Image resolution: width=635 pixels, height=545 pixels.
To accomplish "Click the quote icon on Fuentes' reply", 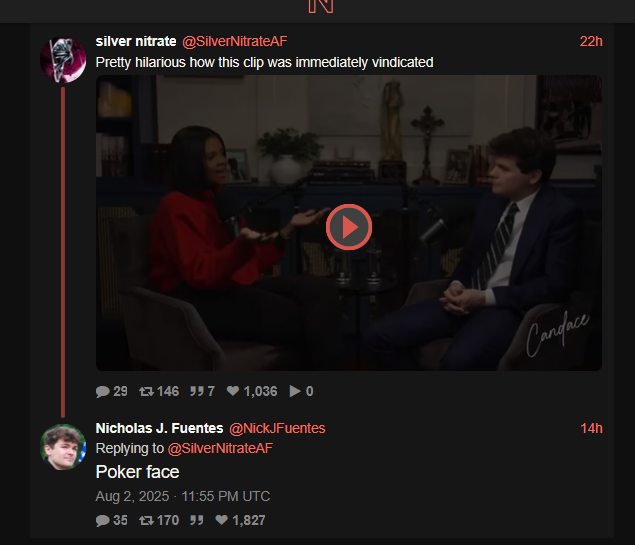I will [x=197, y=520].
